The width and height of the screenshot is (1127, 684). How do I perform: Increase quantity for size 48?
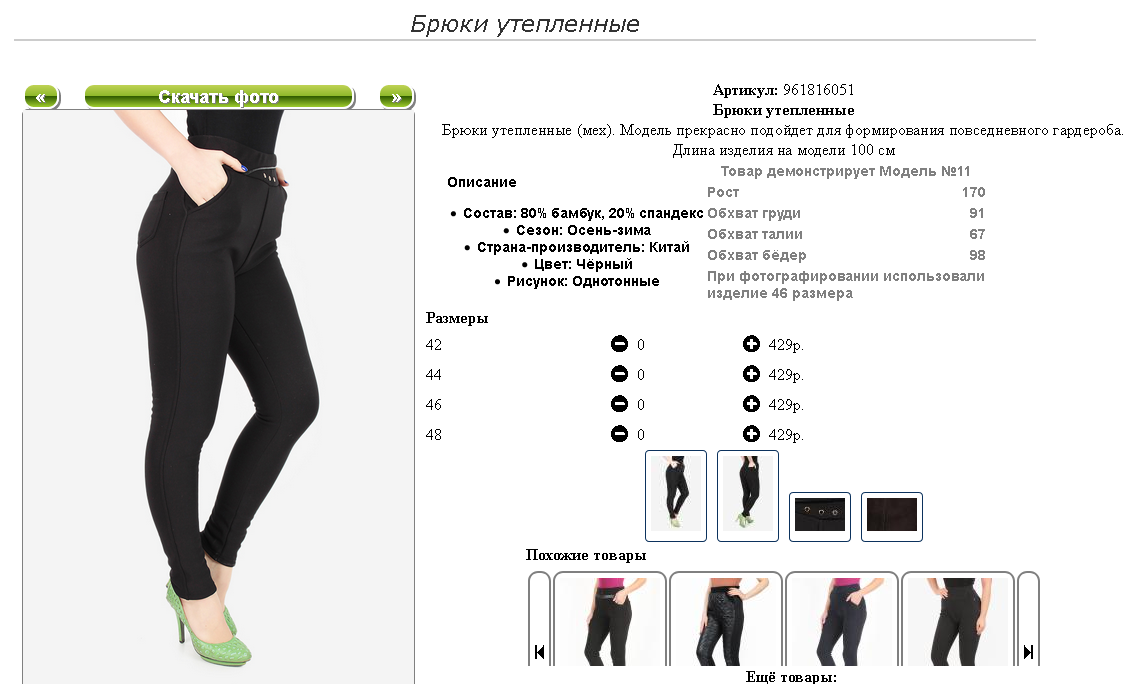point(751,434)
